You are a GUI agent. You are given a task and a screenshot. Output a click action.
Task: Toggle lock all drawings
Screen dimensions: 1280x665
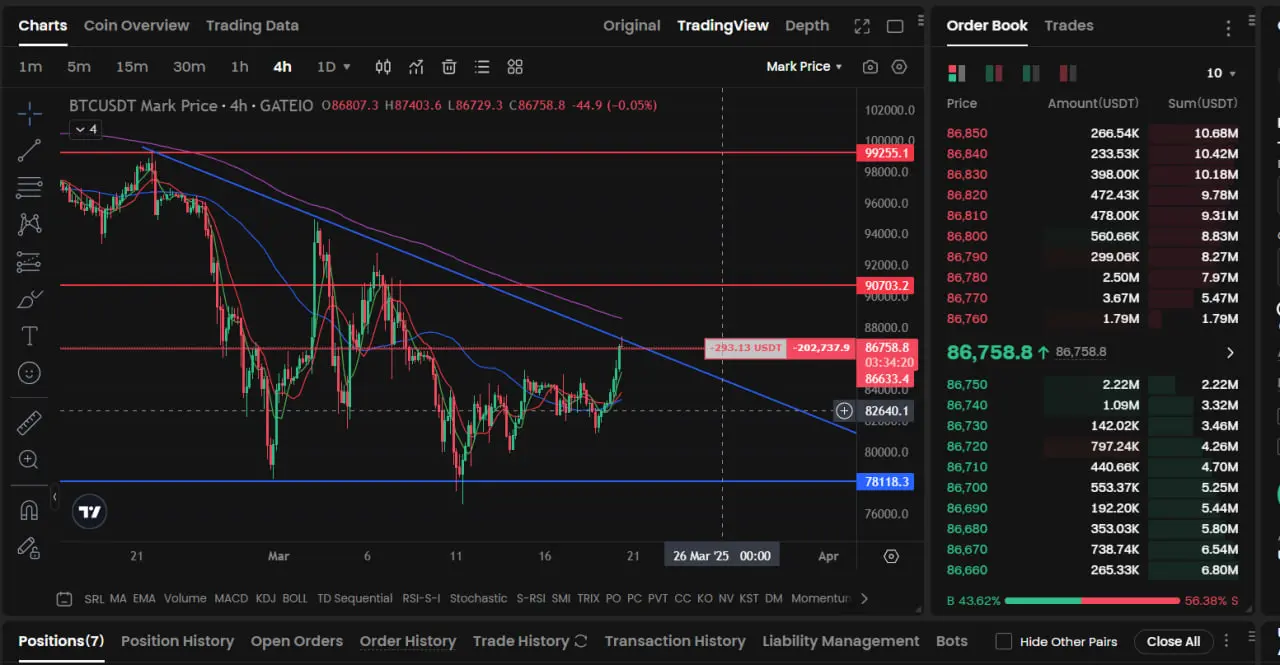[30, 547]
